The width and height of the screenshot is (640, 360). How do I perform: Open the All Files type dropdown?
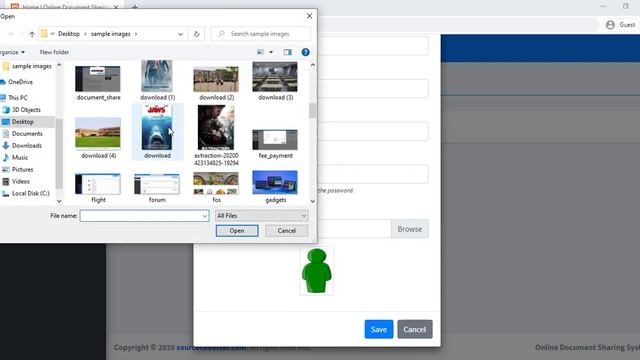coord(261,216)
